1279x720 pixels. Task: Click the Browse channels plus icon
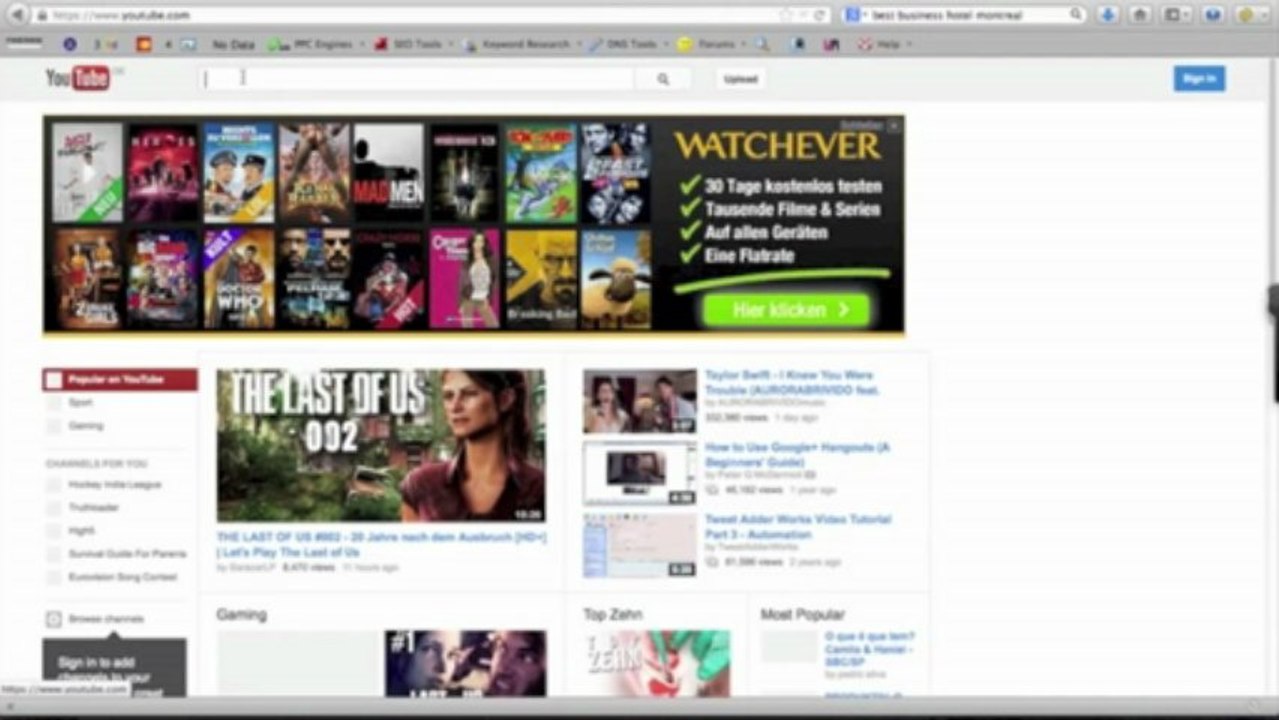point(54,619)
